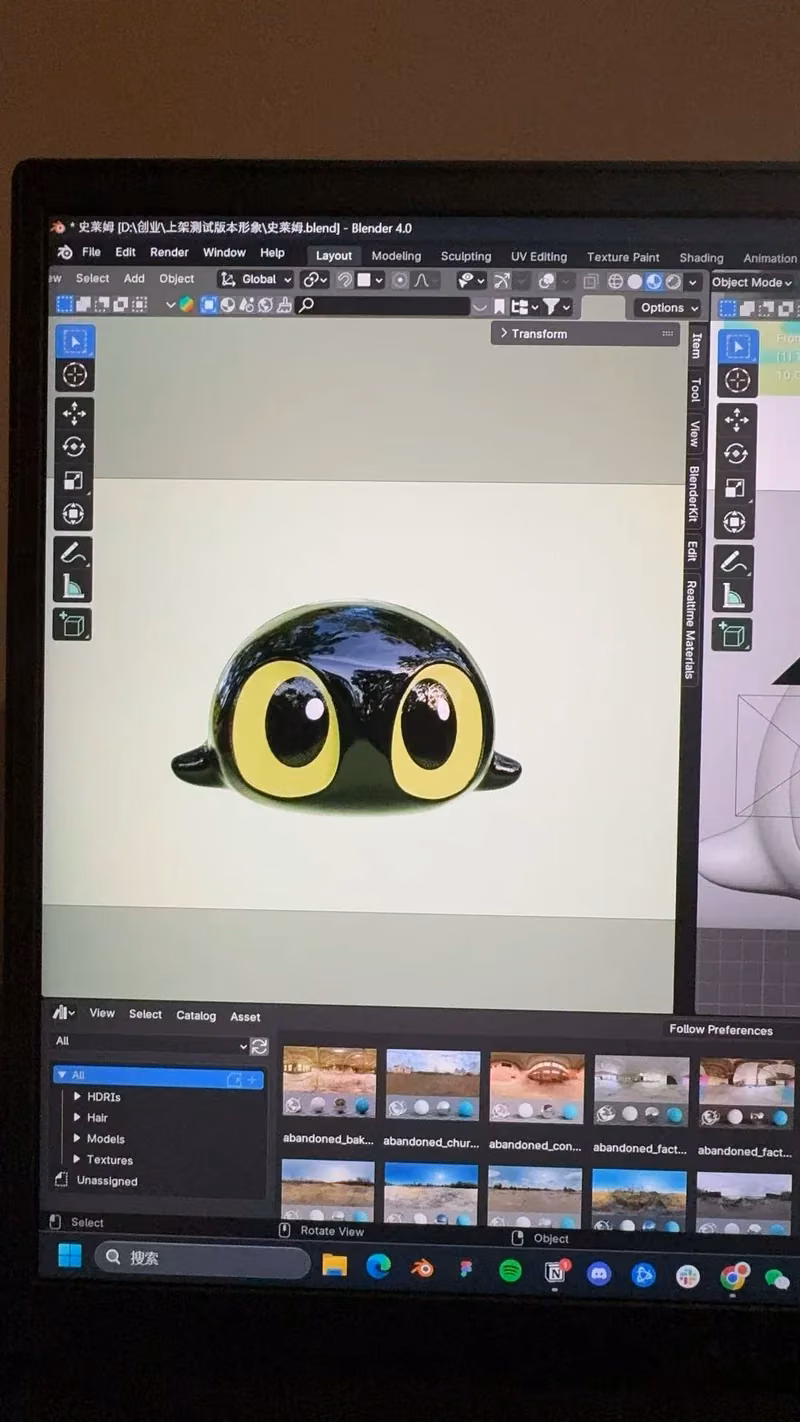800x1422 pixels.
Task: Select the Select Box tool in left viewport
Action: 74,341
